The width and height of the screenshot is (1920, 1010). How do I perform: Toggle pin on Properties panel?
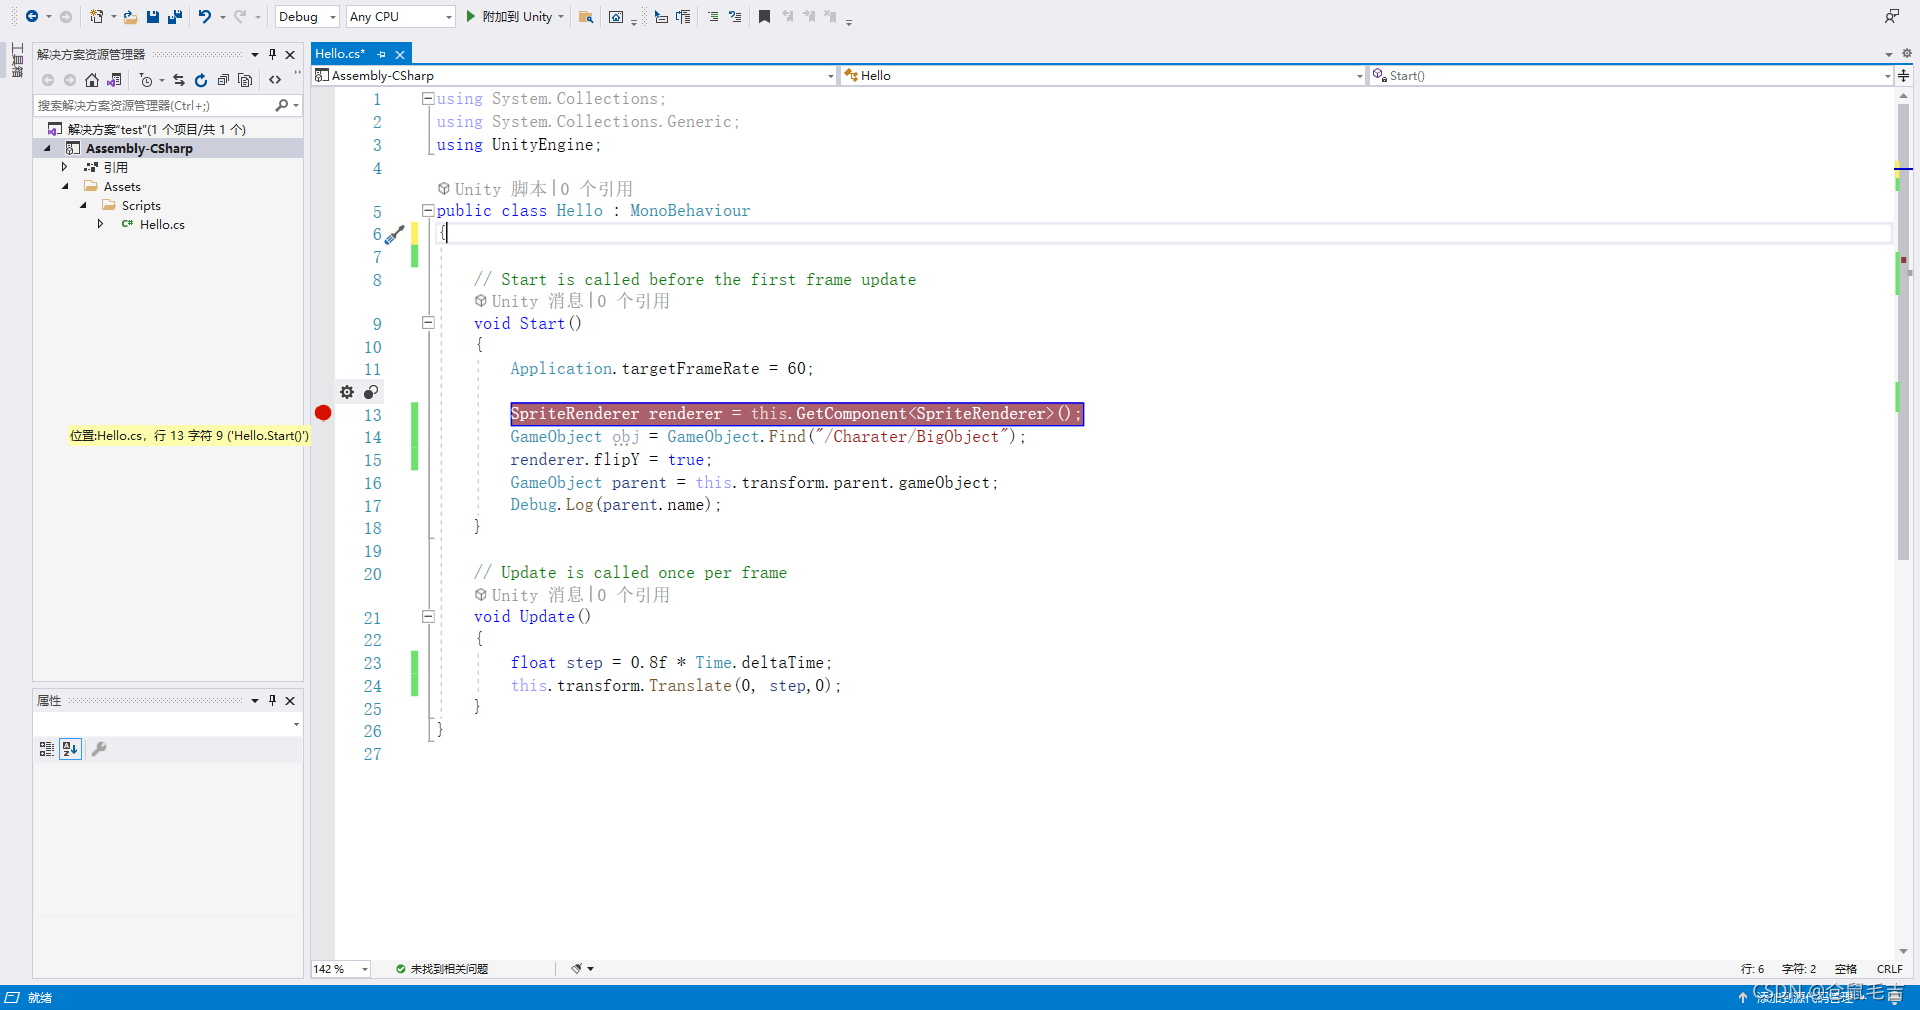[272, 700]
